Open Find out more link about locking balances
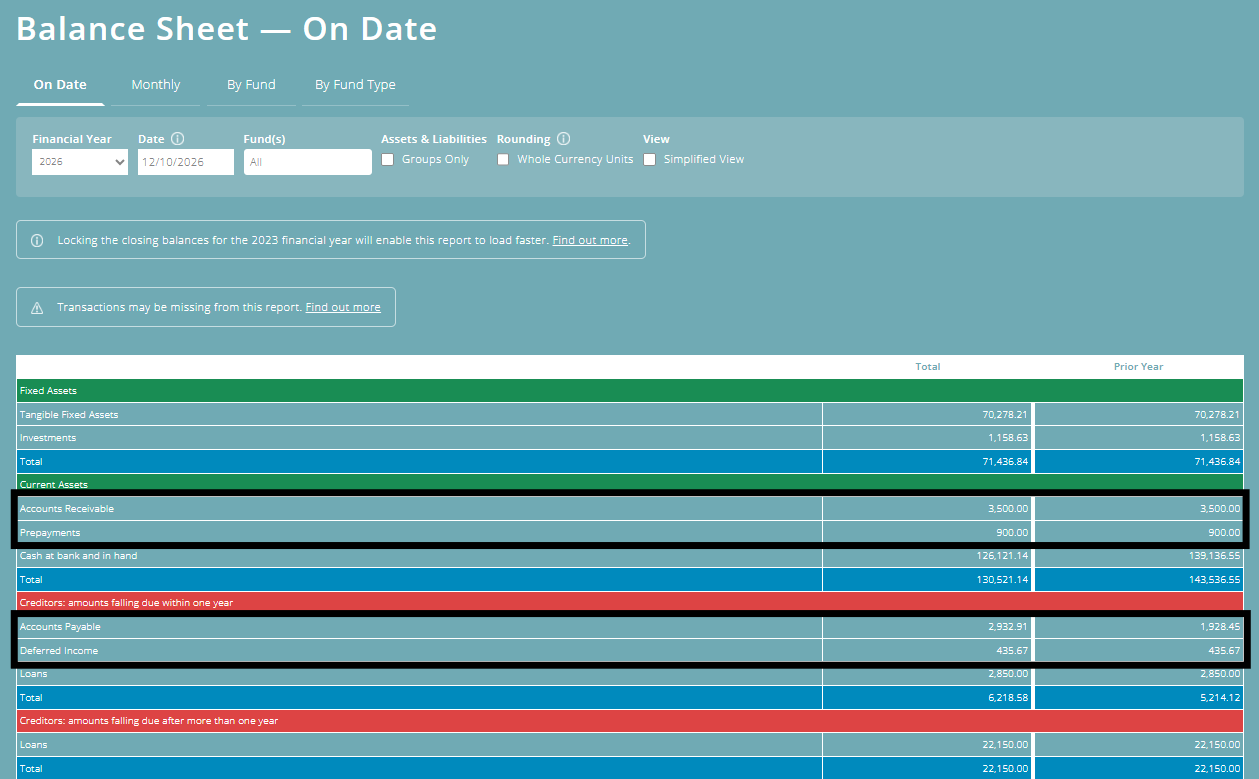The image size is (1259, 779). pyautogui.click(x=590, y=241)
